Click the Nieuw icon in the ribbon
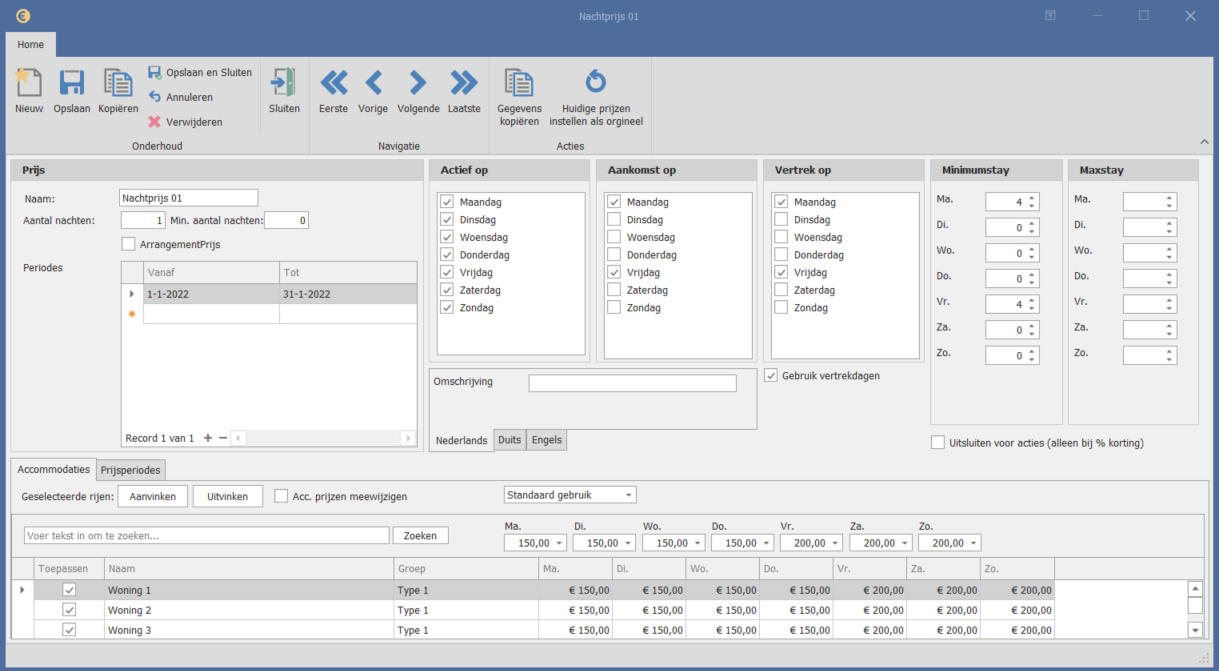The image size is (1219, 671). pyautogui.click(x=29, y=82)
